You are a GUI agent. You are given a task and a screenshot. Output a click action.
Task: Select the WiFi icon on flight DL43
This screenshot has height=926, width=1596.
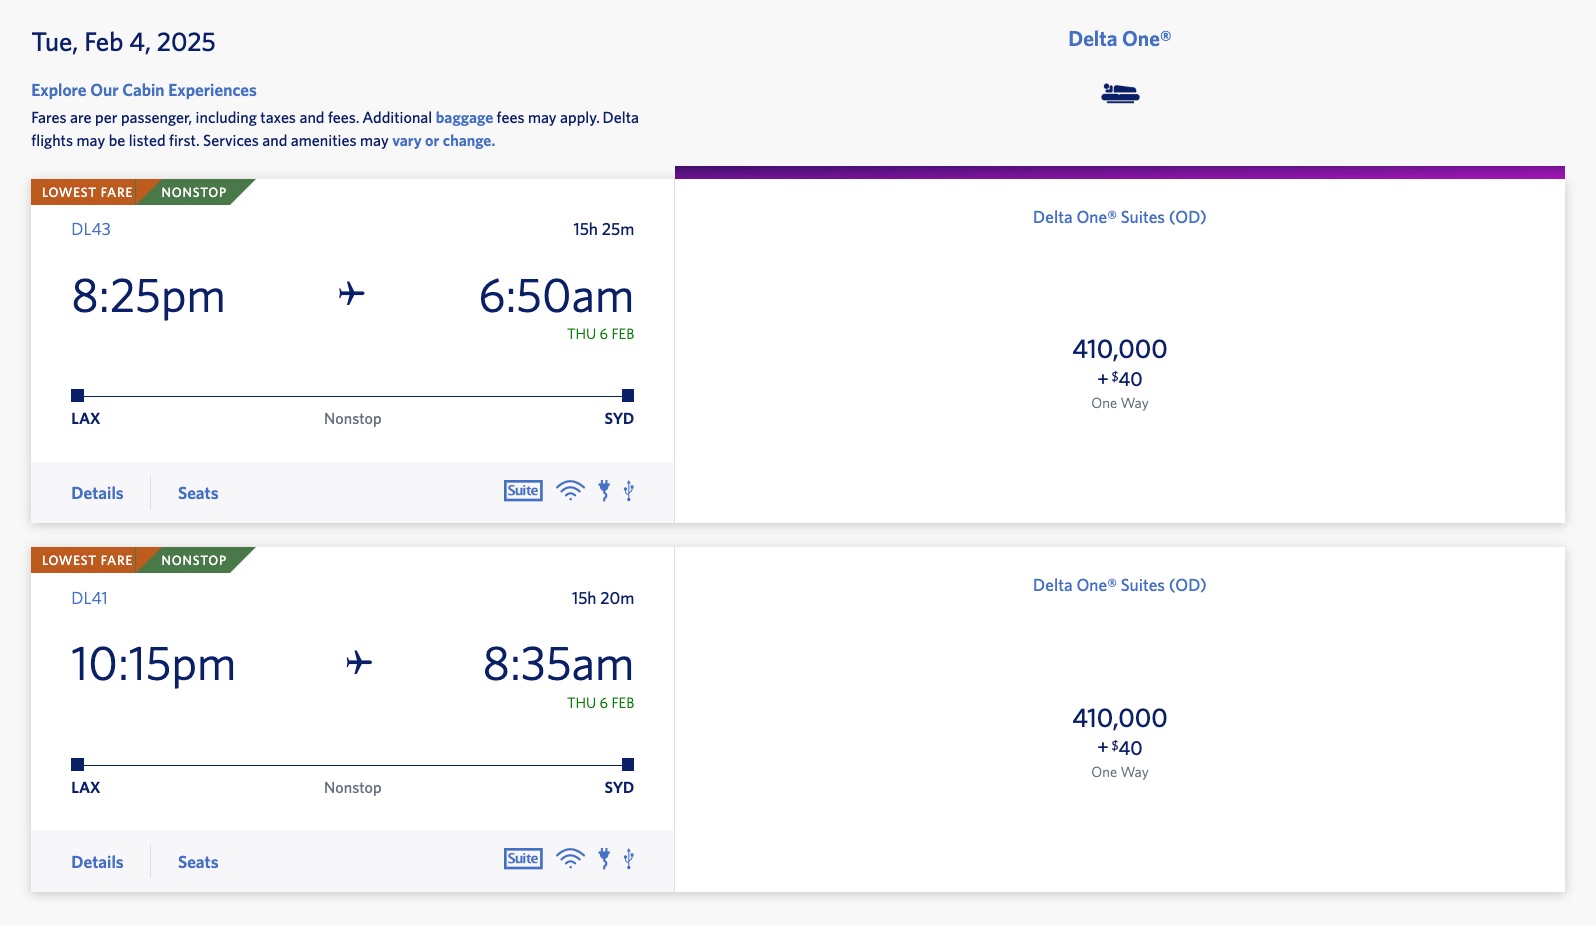pos(569,490)
